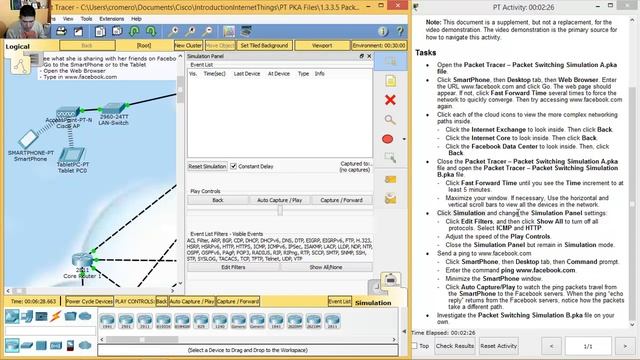Select the red X Delete tool

pyautogui.click(x=390, y=100)
